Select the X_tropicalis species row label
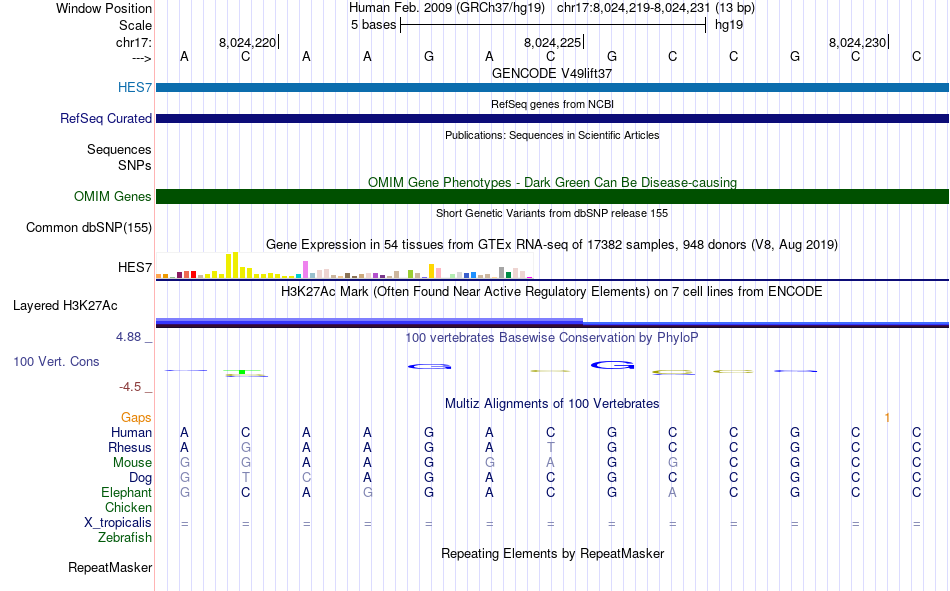The image size is (950, 591). pos(118,523)
